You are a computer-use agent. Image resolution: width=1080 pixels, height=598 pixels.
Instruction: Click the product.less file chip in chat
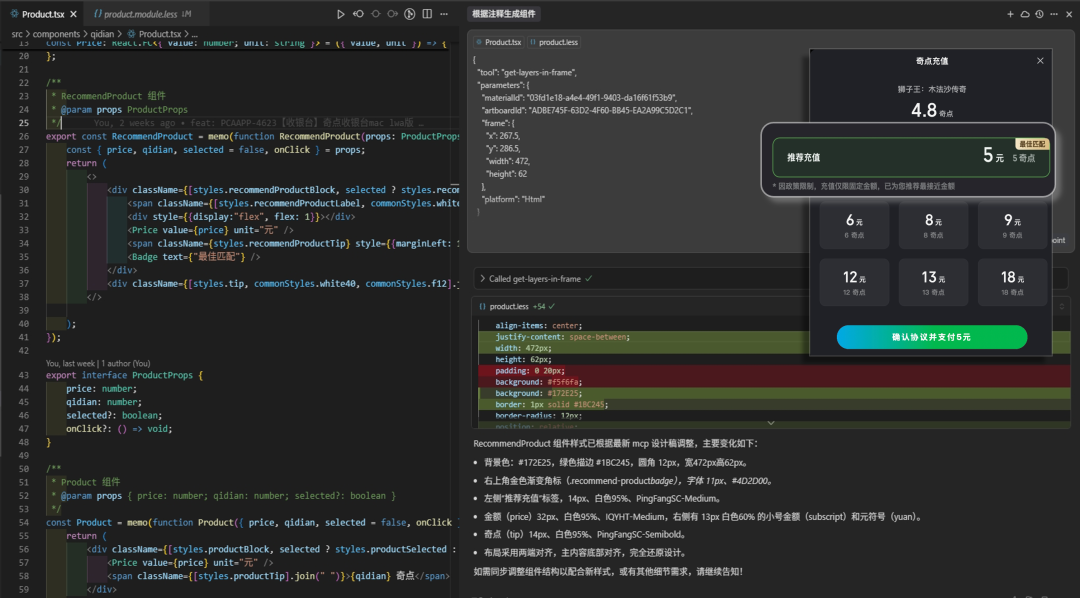[x=554, y=42]
